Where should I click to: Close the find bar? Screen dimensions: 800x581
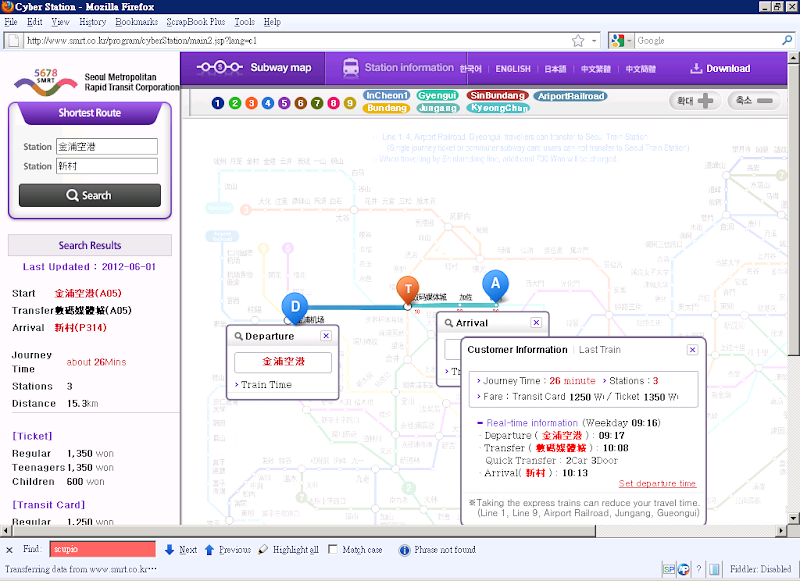pyautogui.click(x=9, y=550)
